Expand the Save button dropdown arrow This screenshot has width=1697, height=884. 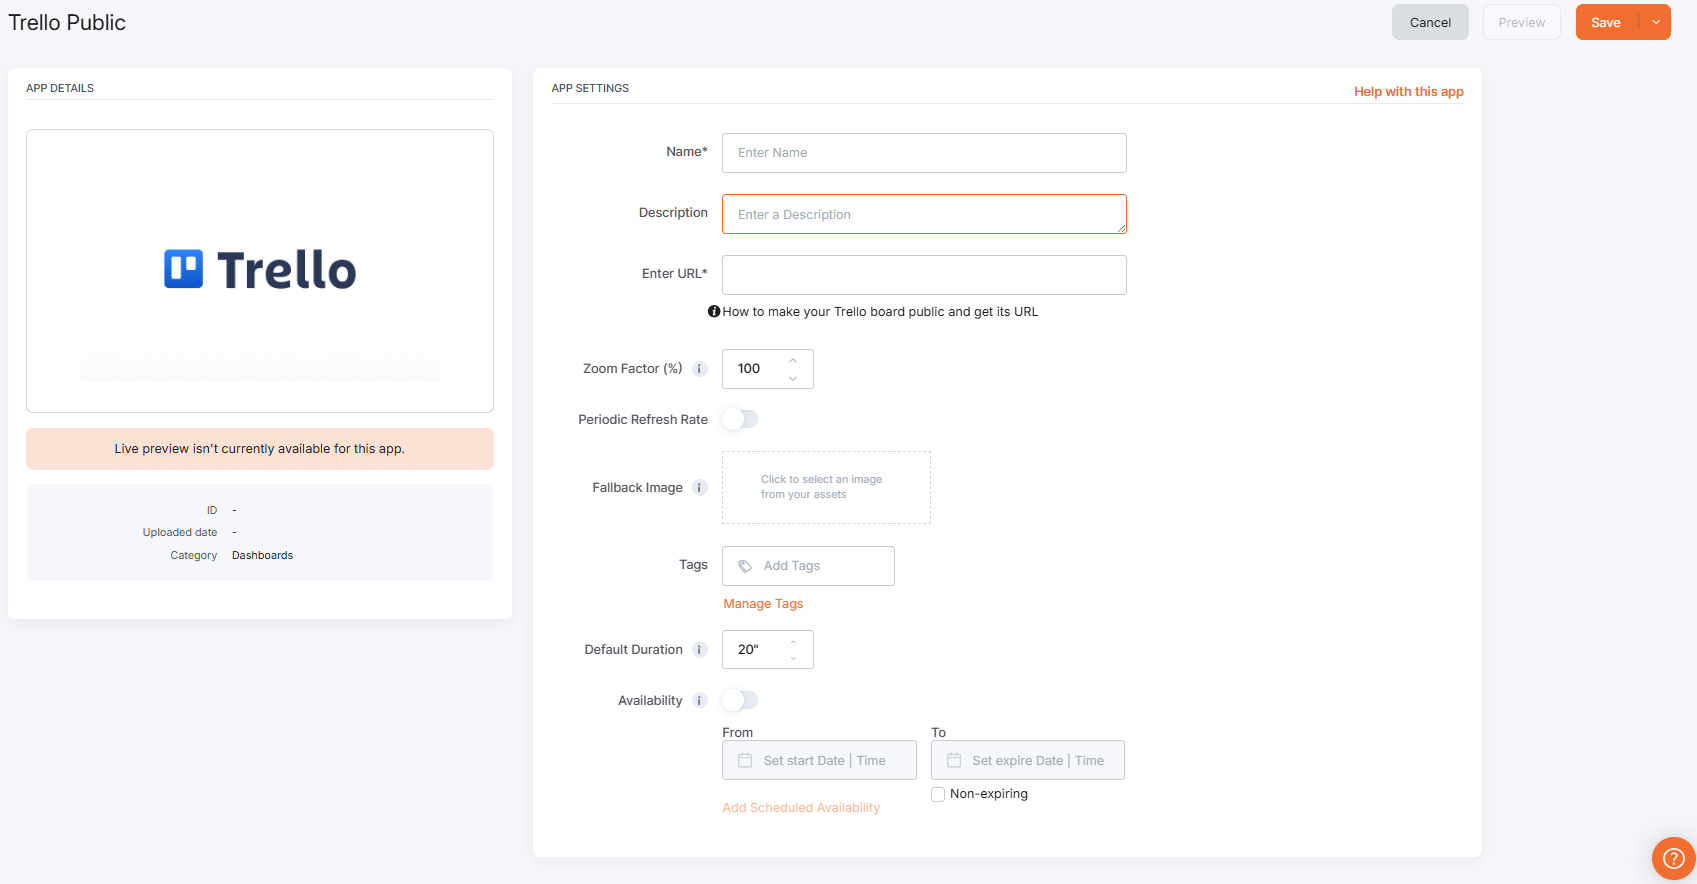pyautogui.click(x=1656, y=22)
